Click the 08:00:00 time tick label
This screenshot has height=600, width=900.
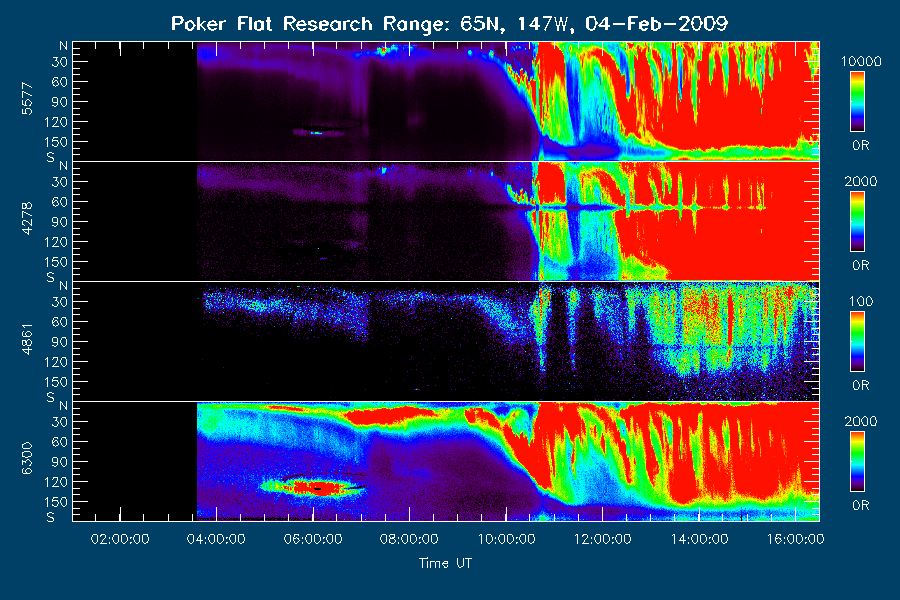coord(409,539)
